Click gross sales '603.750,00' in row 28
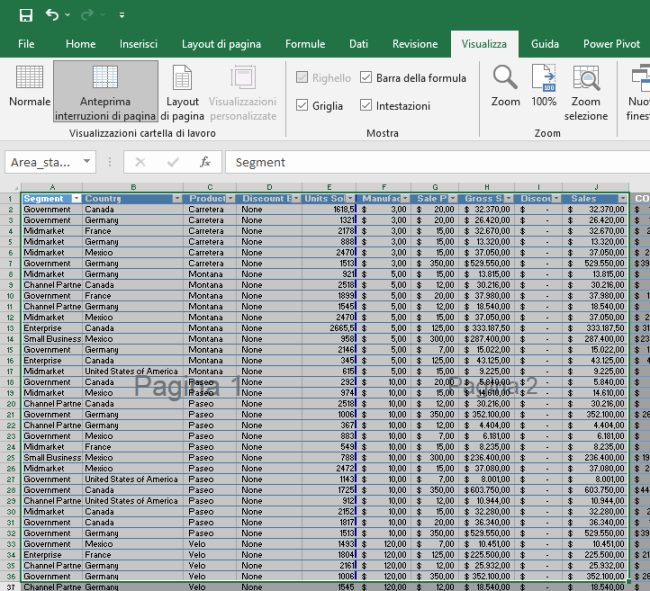This screenshot has height=591, width=650. [488, 490]
